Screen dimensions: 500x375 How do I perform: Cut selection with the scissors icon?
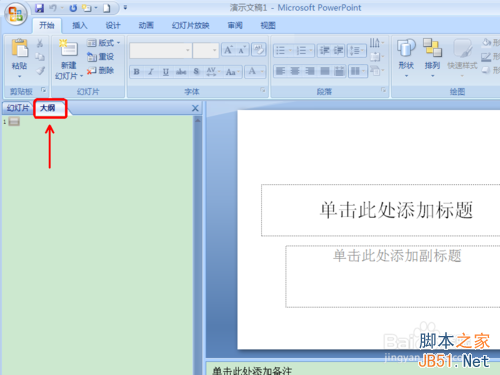click(40, 43)
